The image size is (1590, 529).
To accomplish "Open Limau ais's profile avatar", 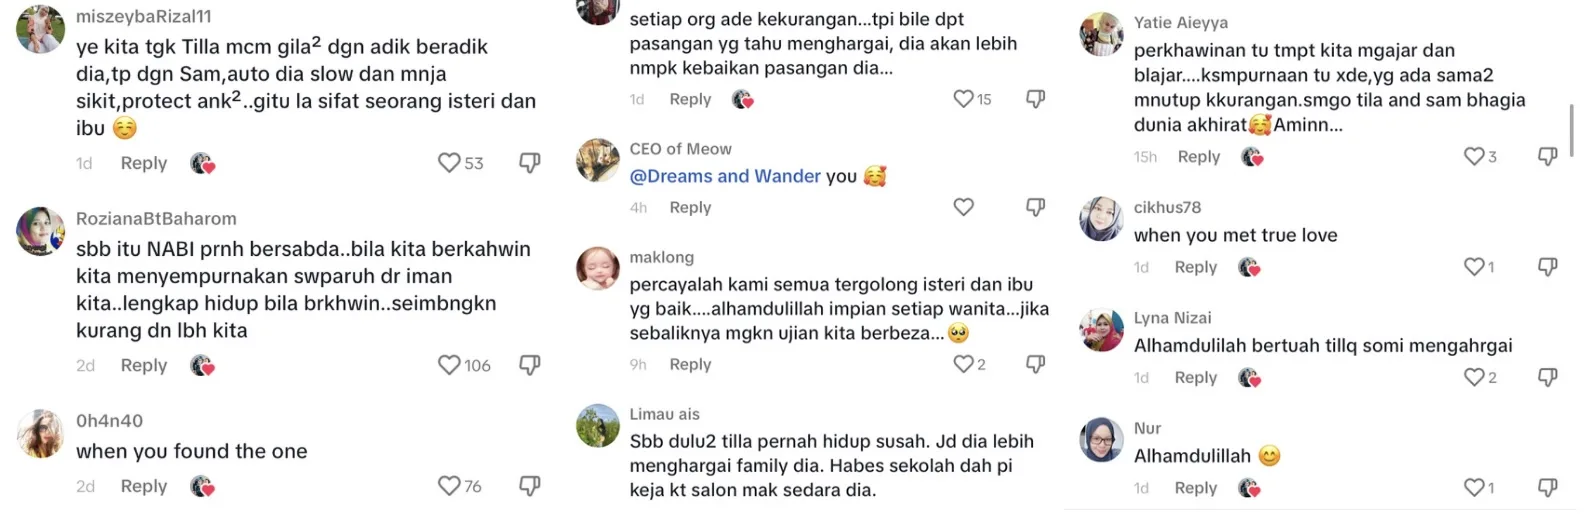I will (x=598, y=426).
